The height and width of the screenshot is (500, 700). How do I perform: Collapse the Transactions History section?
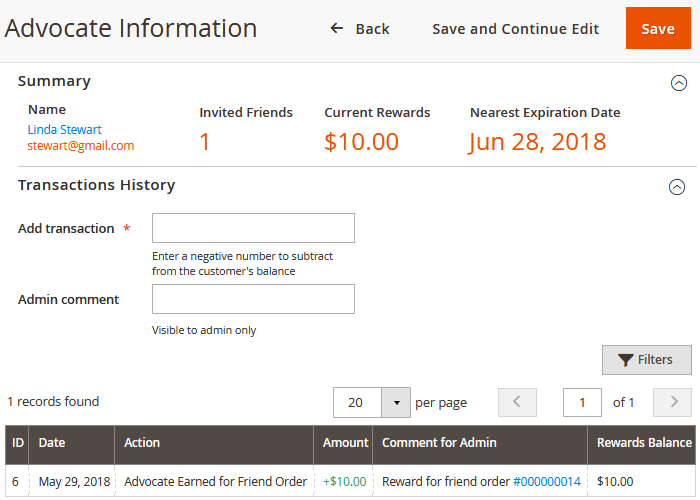pos(677,187)
